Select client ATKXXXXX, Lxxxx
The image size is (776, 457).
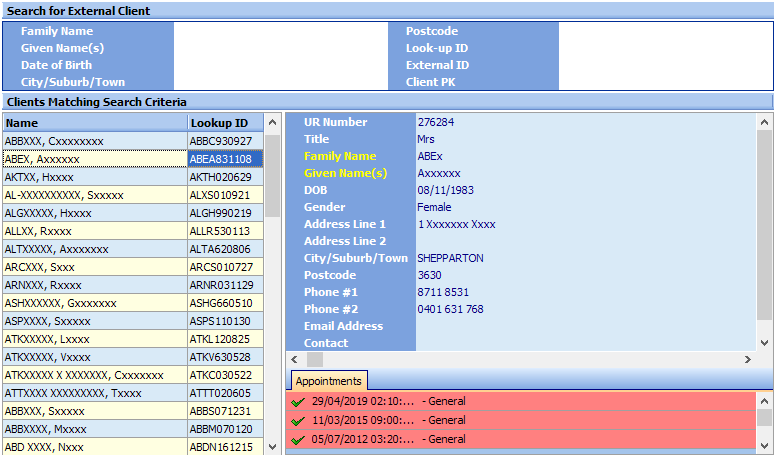click(95, 339)
